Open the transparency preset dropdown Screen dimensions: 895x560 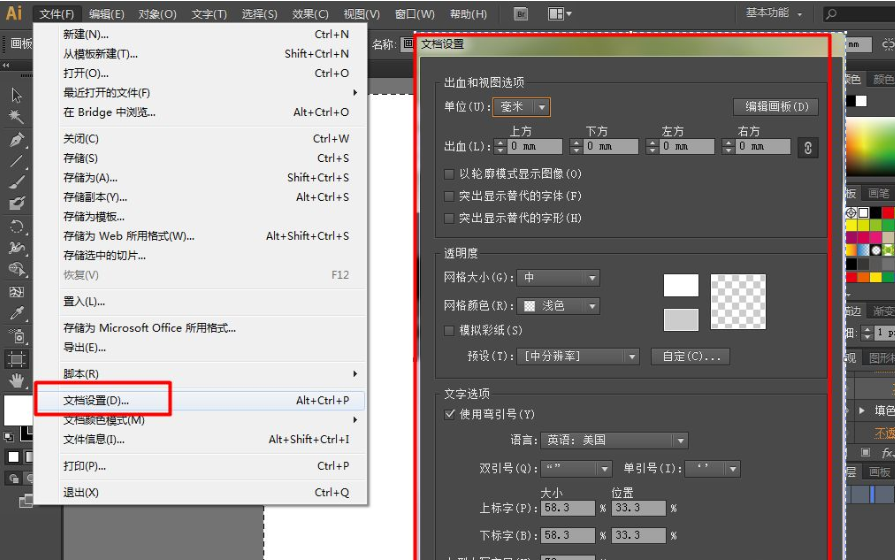tap(578, 357)
